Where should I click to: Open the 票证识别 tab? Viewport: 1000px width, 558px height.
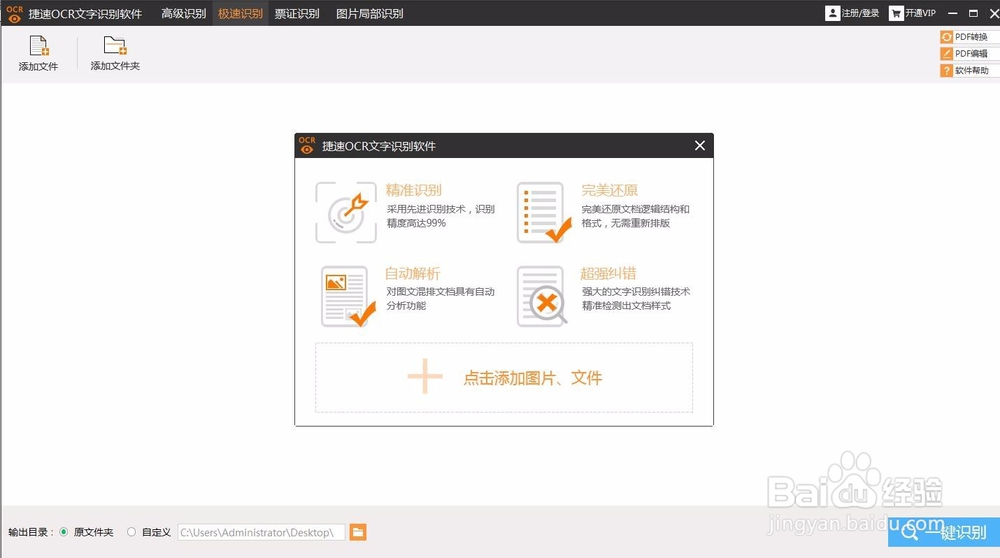[x=297, y=13]
